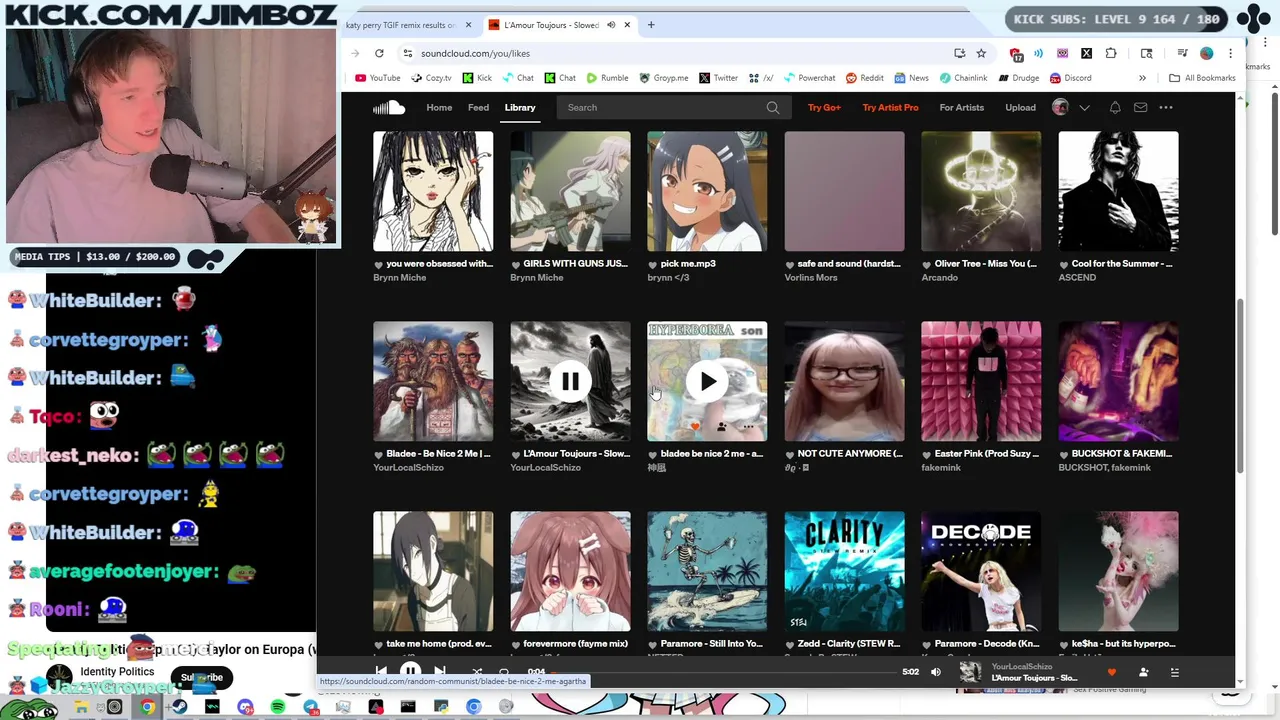
Task: Open the Reddit bookmark
Action: (865, 78)
